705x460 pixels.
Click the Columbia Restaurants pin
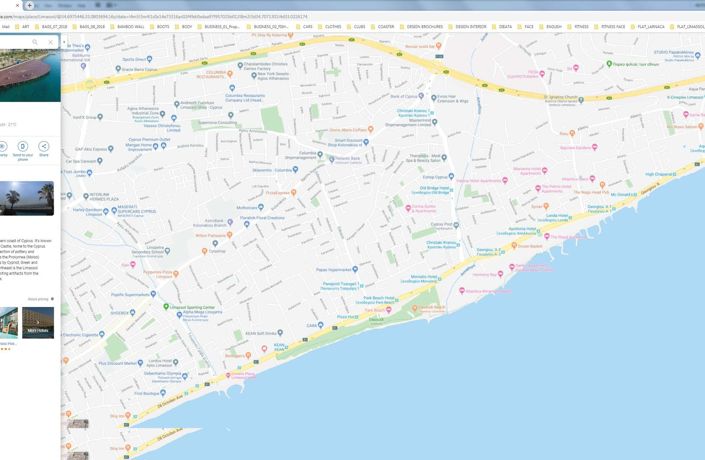pyautogui.click(x=232, y=88)
